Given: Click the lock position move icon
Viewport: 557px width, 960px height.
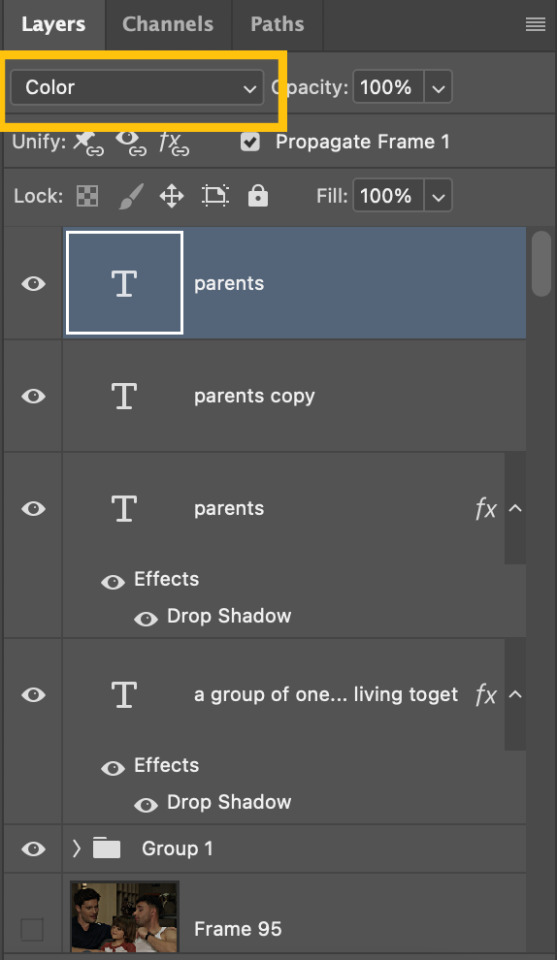Looking at the screenshot, I should click(x=171, y=197).
